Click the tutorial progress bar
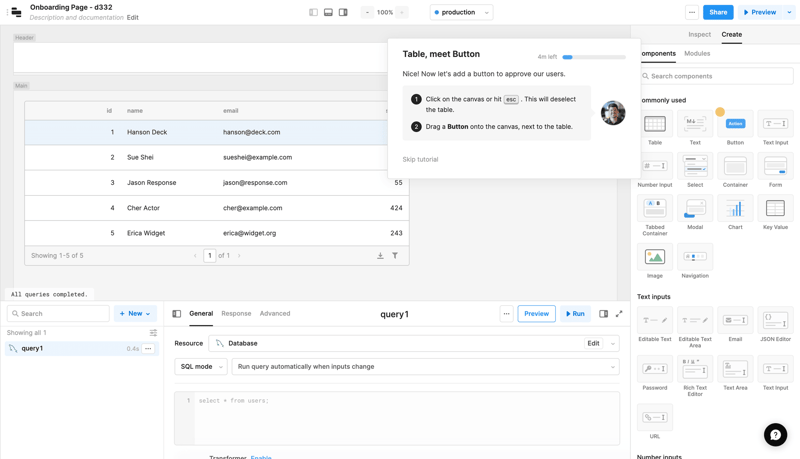The width and height of the screenshot is (800, 459). tap(594, 57)
